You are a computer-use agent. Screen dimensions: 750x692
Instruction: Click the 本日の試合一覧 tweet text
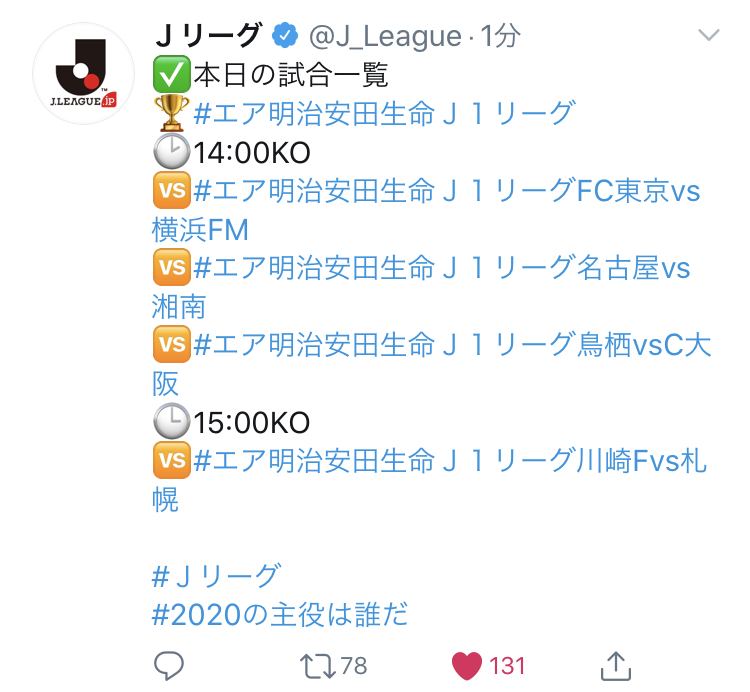tap(291, 75)
